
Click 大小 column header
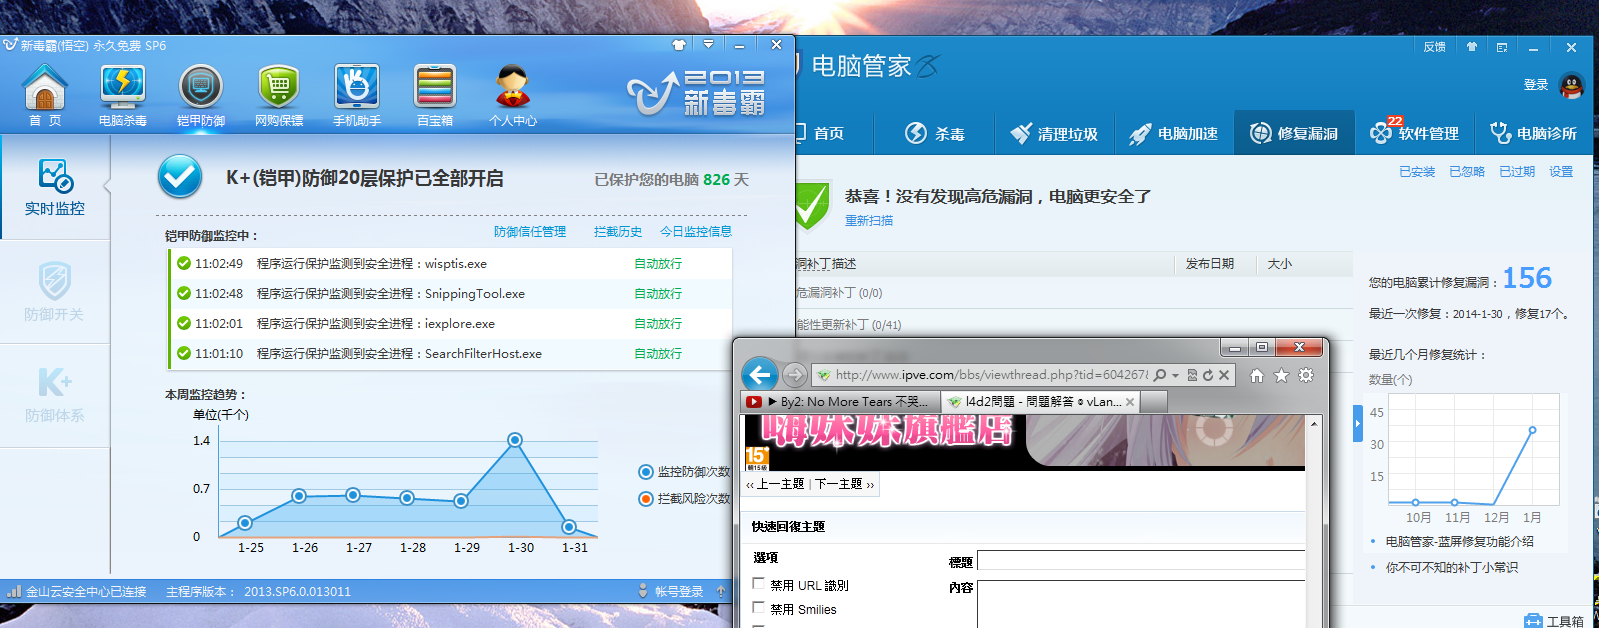tap(1280, 264)
